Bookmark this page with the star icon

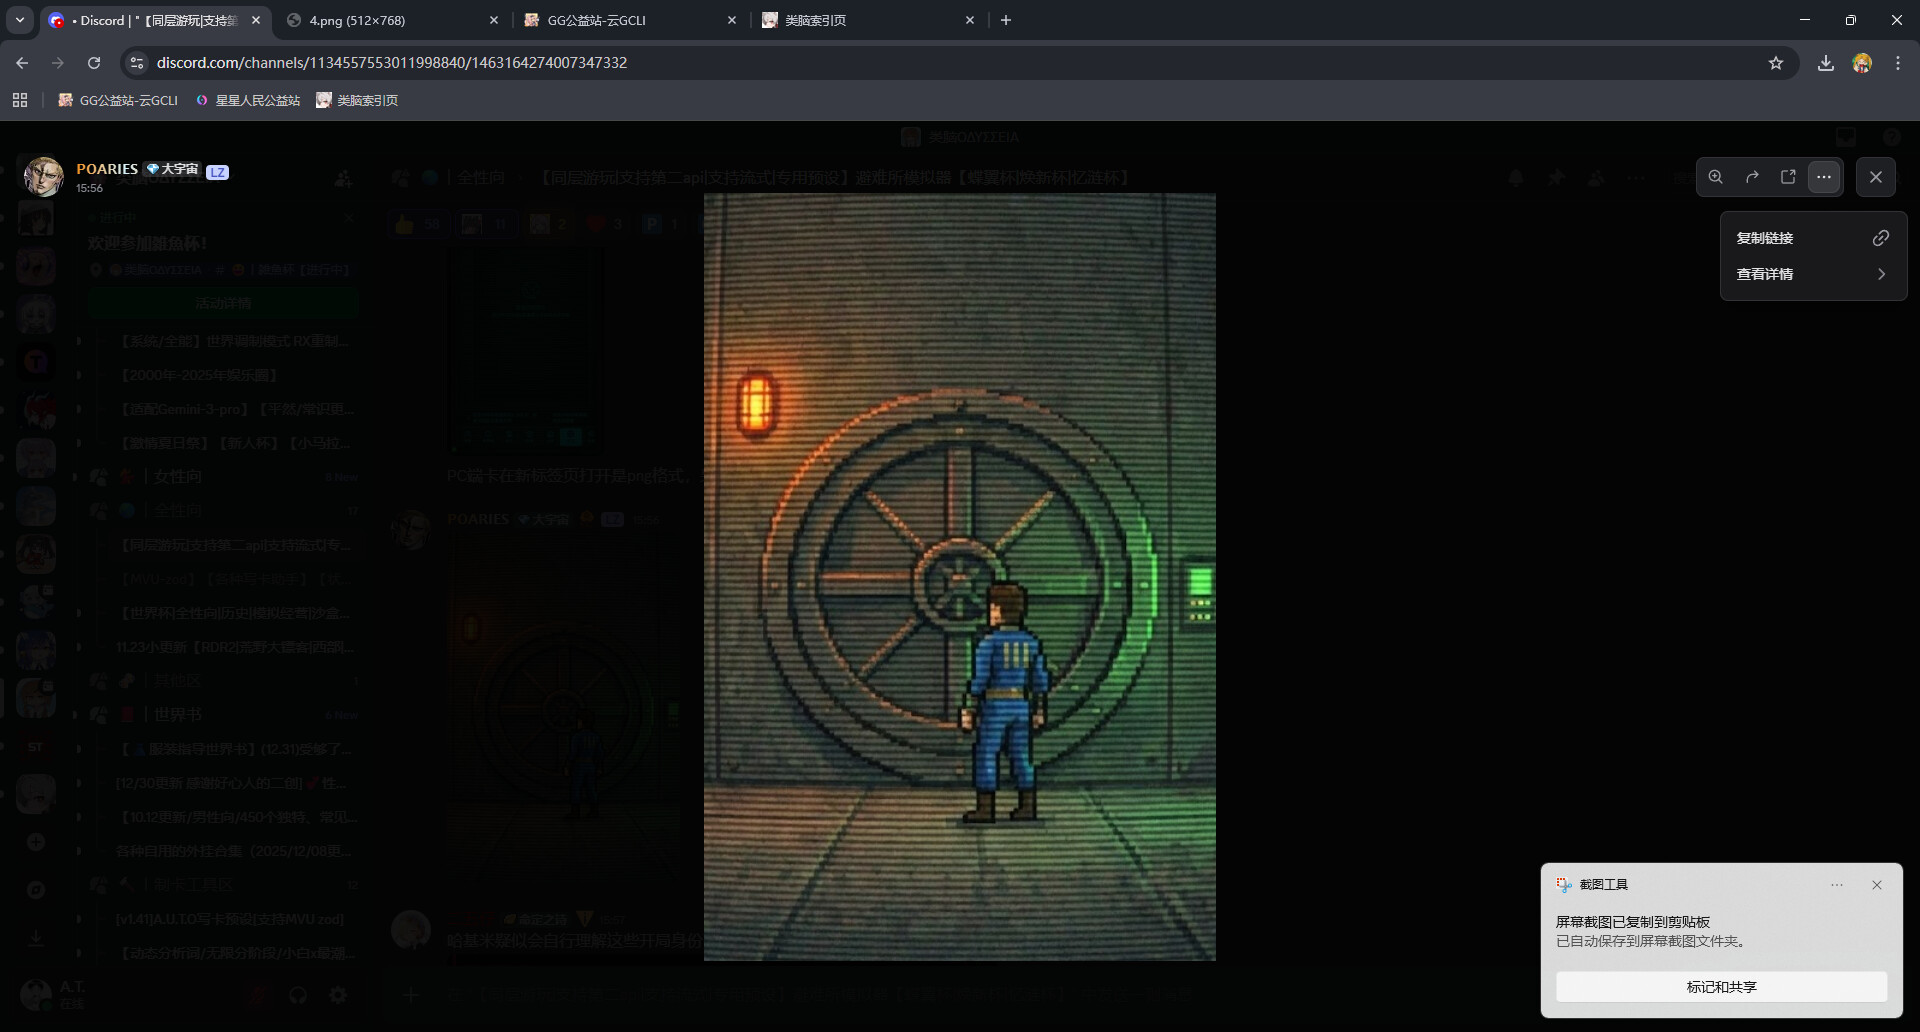pyautogui.click(x=1776, y=63)
